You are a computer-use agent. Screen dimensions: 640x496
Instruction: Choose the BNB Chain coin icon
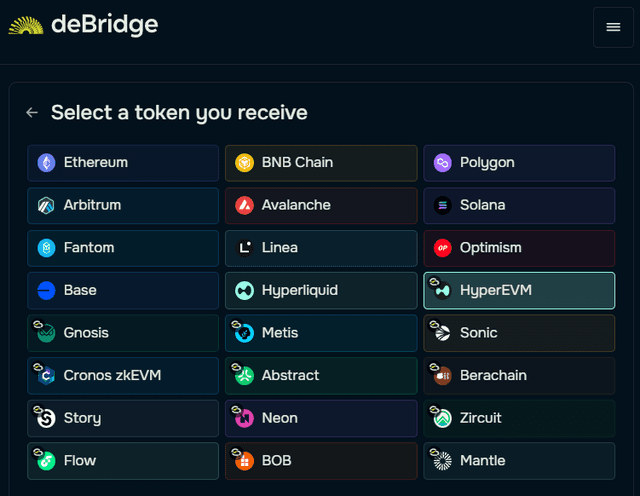(x=244, y=162)
